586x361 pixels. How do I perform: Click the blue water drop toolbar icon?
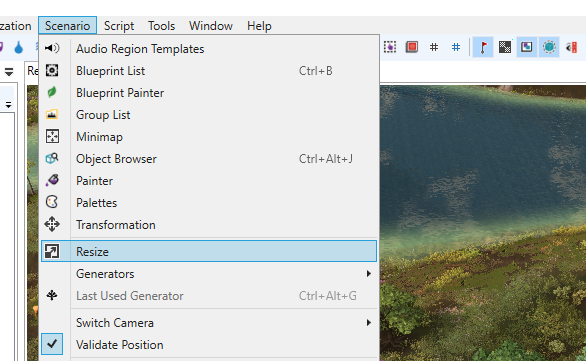18,47
